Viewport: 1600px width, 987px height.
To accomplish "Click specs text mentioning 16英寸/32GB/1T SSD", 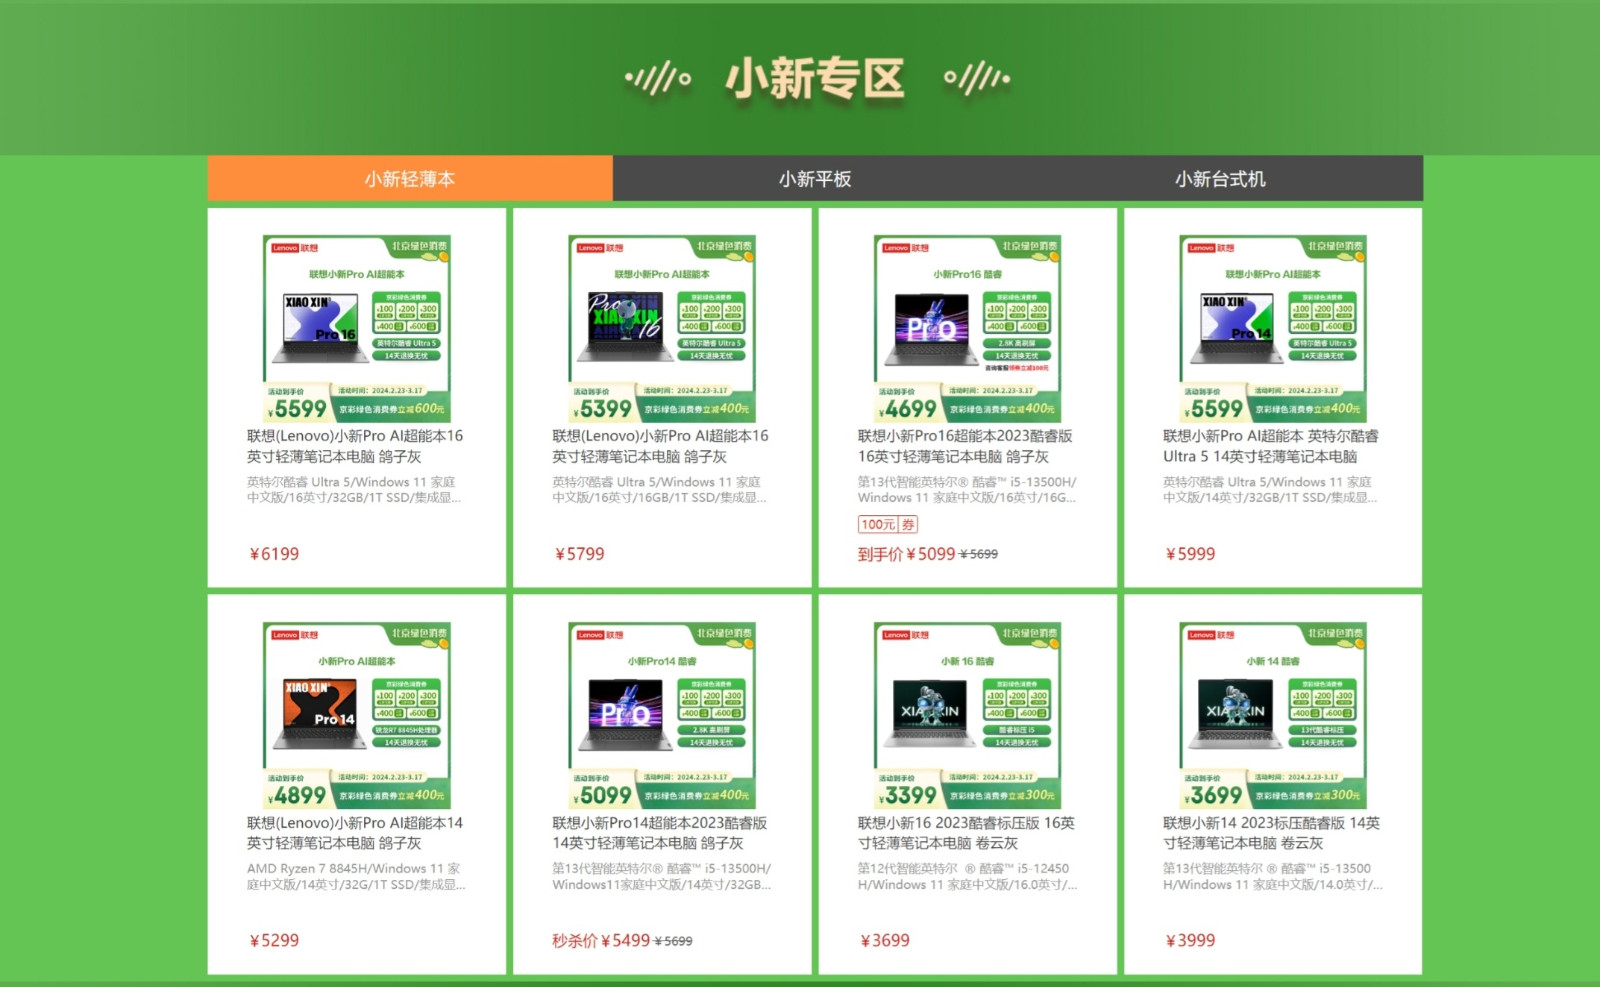I will pyautogui.click(x=354, y=490).
